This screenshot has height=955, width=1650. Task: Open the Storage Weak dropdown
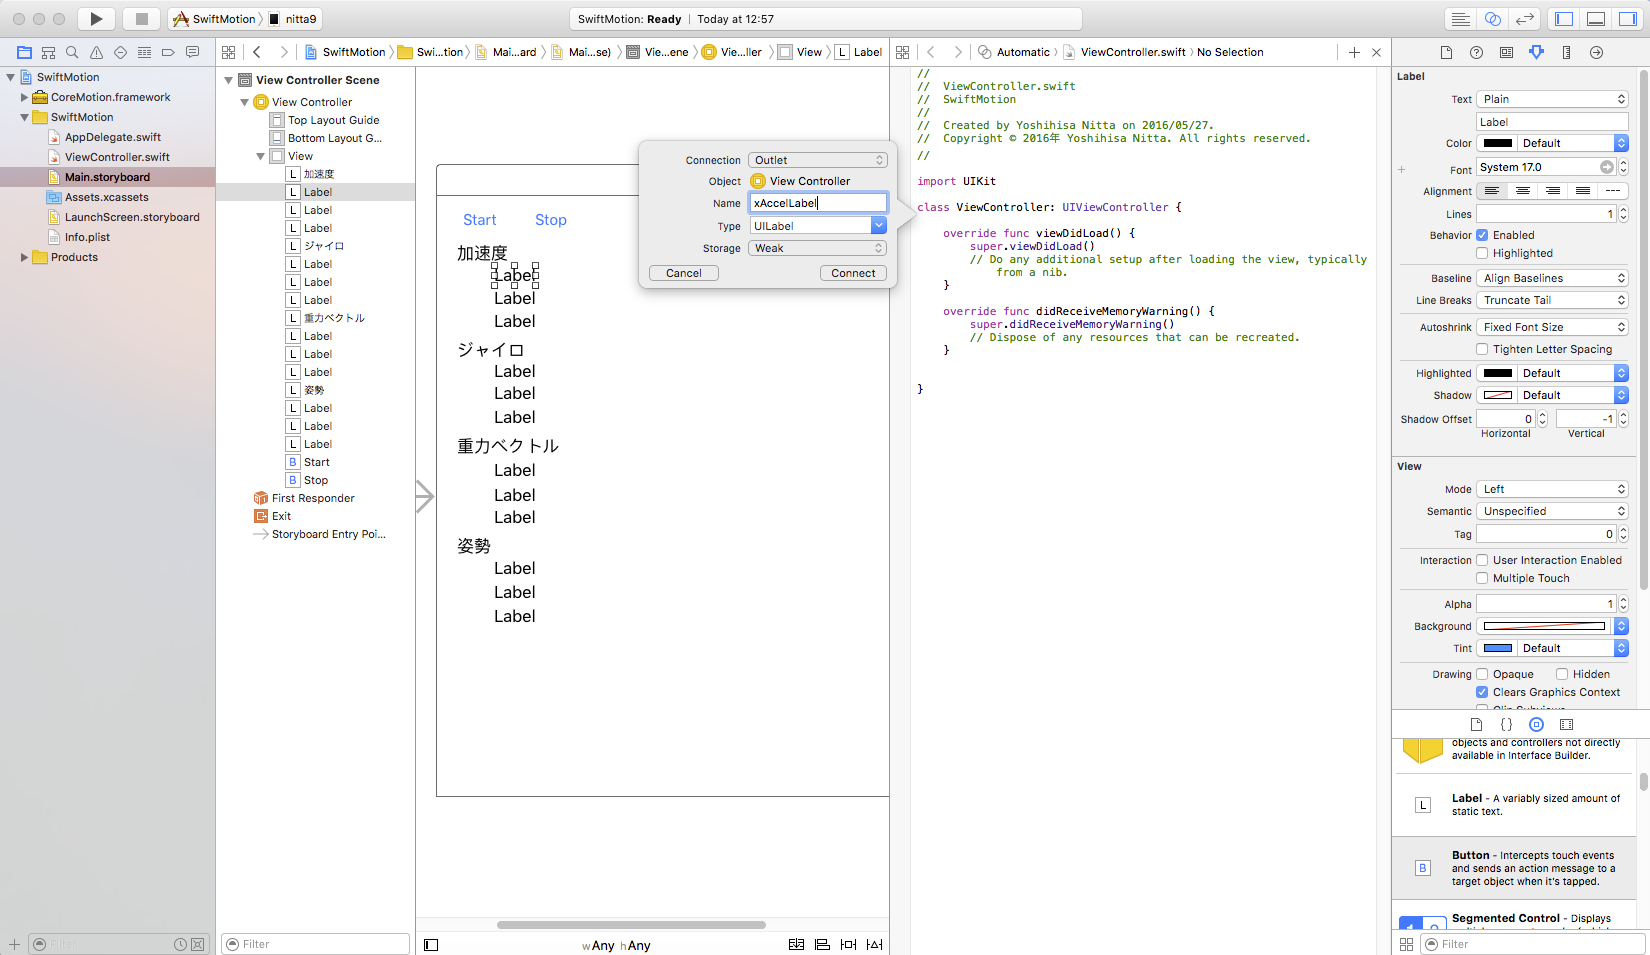point(817,248)
